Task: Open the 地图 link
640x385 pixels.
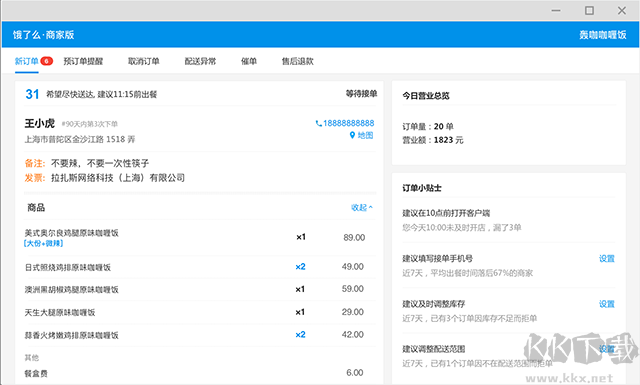Action: pos(365,135)
